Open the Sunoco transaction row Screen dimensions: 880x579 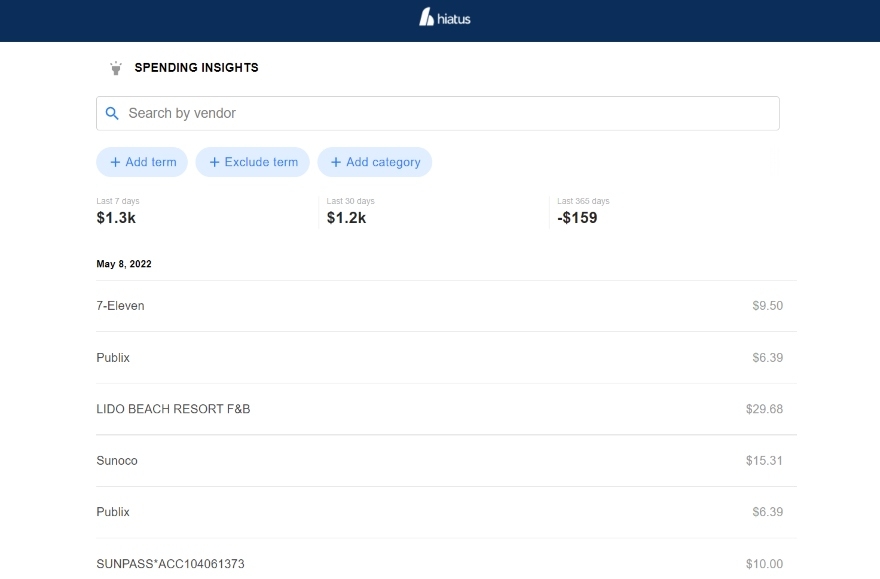click(446, 461)
